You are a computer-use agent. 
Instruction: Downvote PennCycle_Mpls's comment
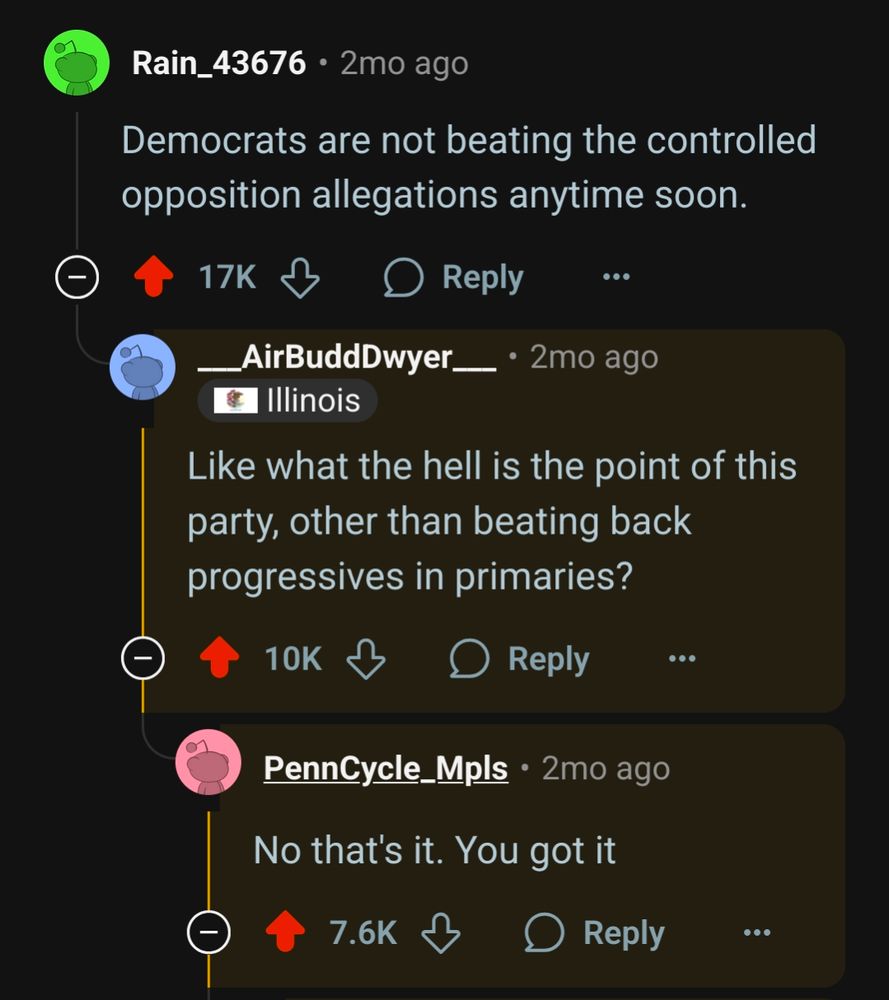441,933
